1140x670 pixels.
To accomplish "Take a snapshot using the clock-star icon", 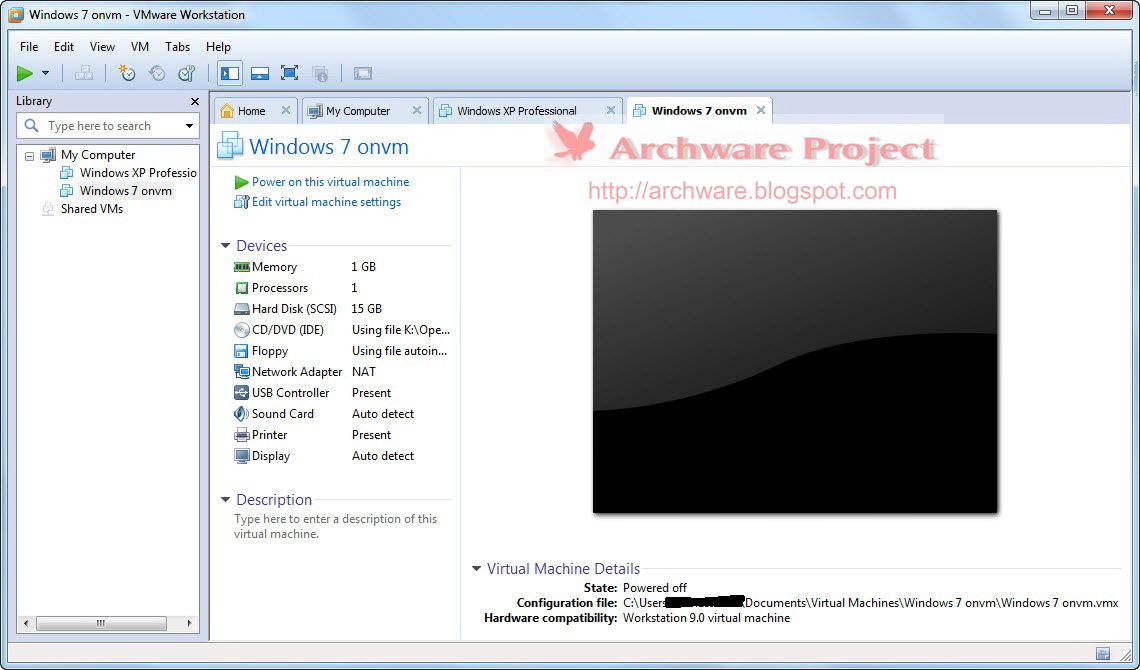I will coord(127,73).
